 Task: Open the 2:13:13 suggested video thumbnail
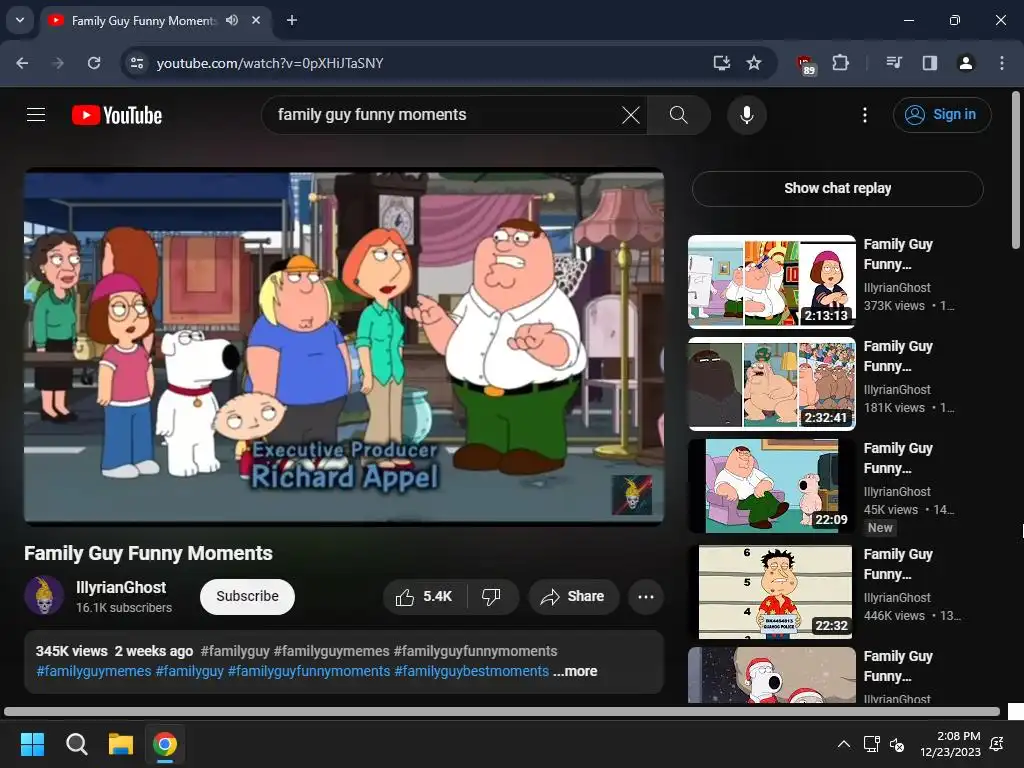pos(772,281)
